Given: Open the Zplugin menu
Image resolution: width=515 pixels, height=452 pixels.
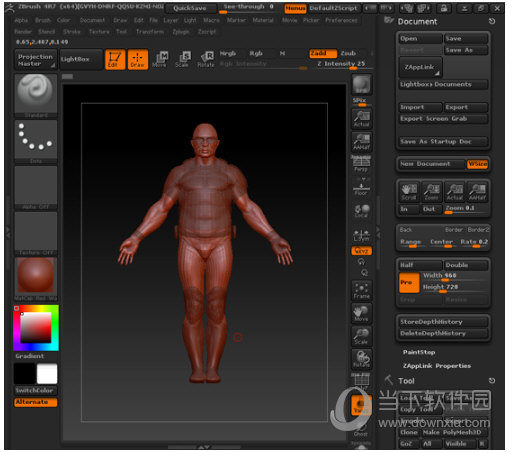Looking at the screenshot, I should coord(181,32).
